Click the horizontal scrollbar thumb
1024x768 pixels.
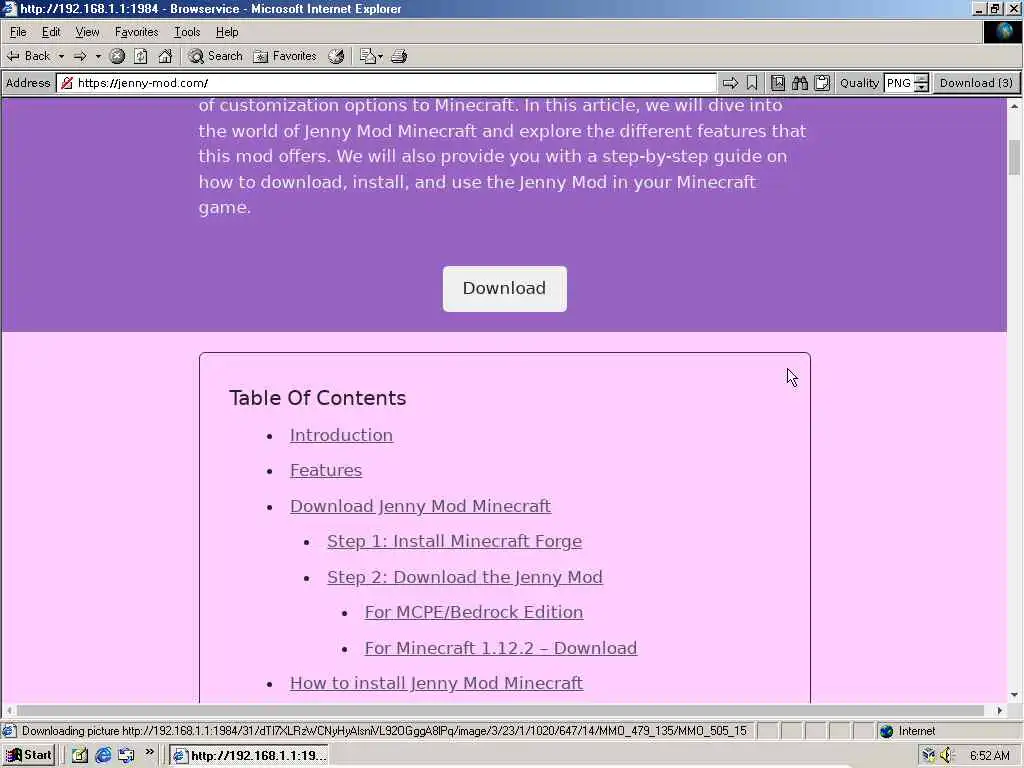[500, 710]
